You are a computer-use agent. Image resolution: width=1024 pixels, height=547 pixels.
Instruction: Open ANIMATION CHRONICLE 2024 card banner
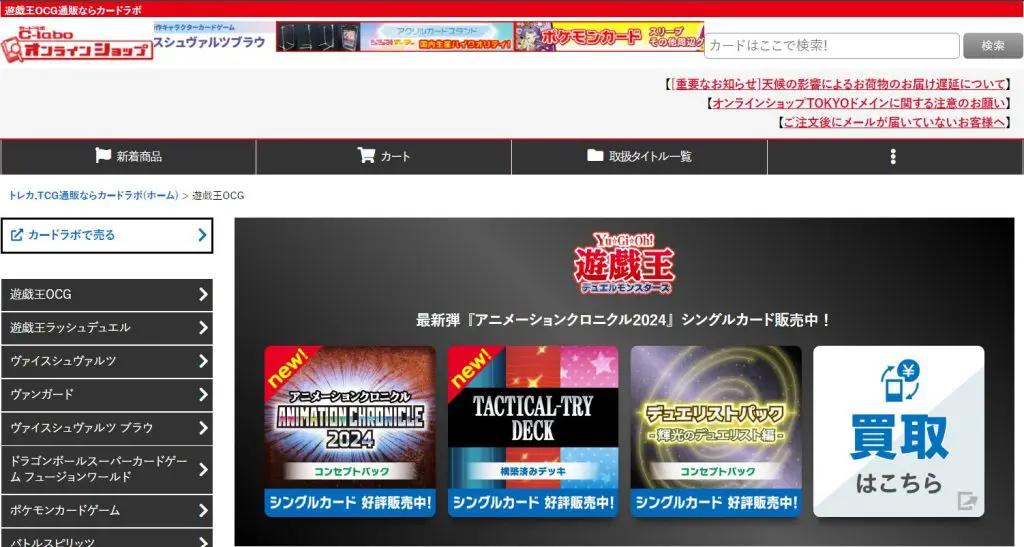[350, 431]
